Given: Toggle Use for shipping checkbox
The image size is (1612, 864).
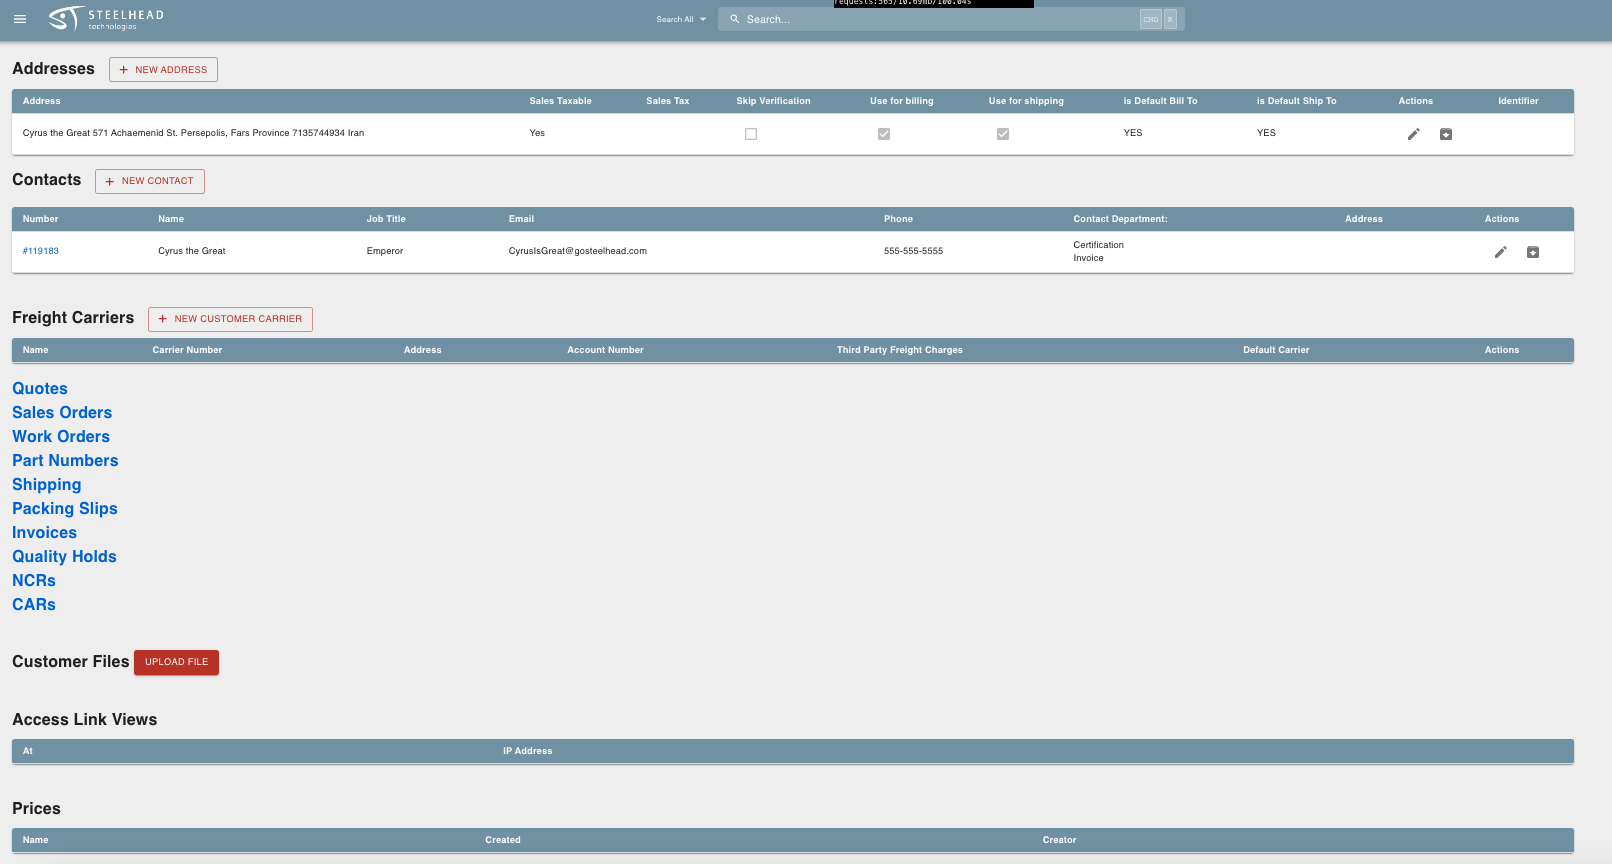Looking at the screenshot, I should coord(1003,134).
